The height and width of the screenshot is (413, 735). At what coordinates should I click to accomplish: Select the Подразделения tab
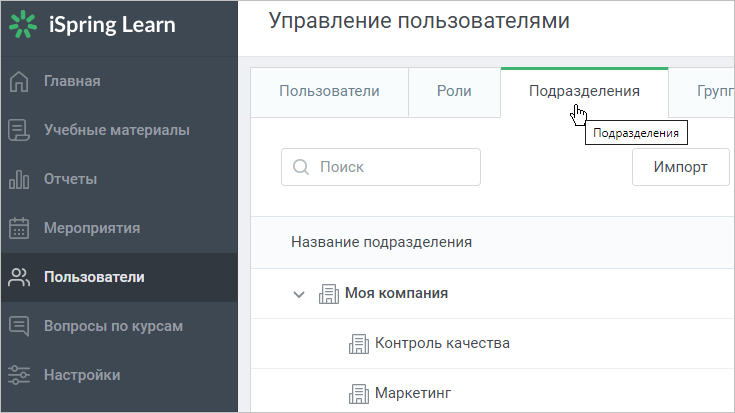pos(584,92)
